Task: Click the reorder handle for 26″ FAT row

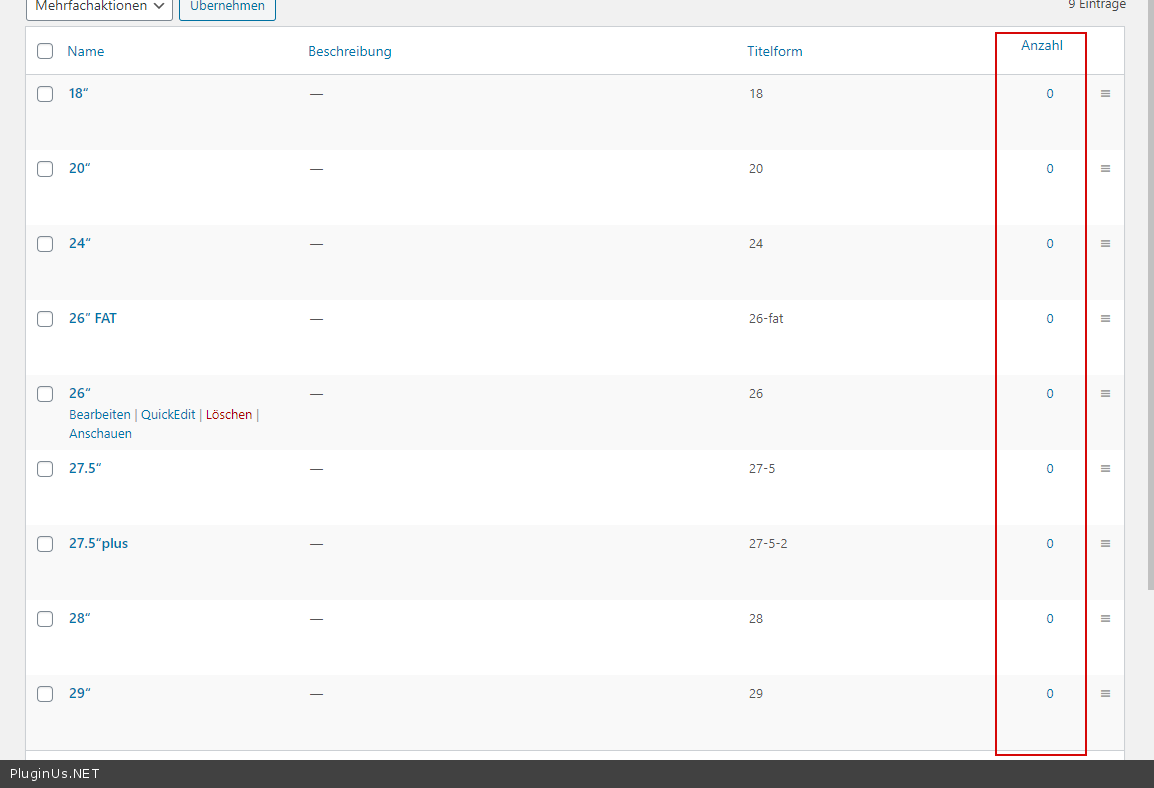Action: 1105,319
